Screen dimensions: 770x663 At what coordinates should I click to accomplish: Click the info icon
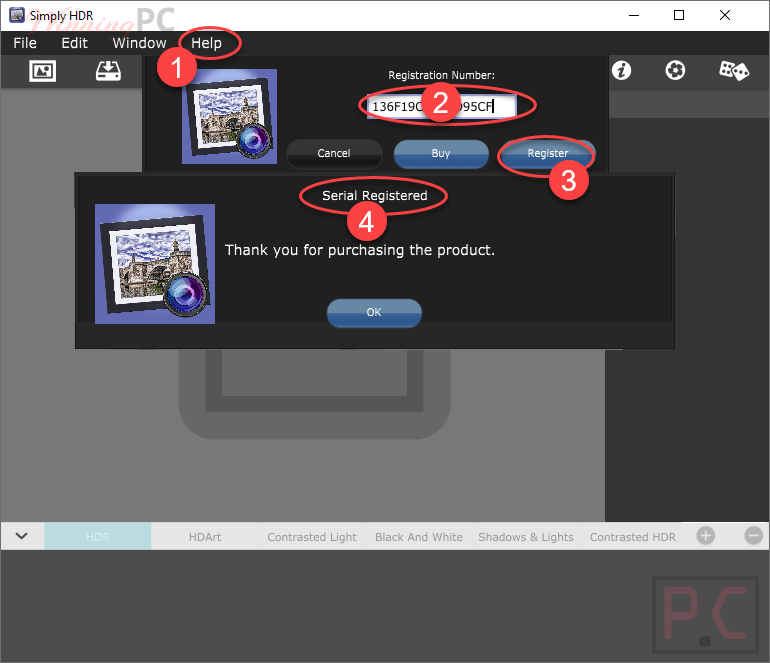coord(621,70)
